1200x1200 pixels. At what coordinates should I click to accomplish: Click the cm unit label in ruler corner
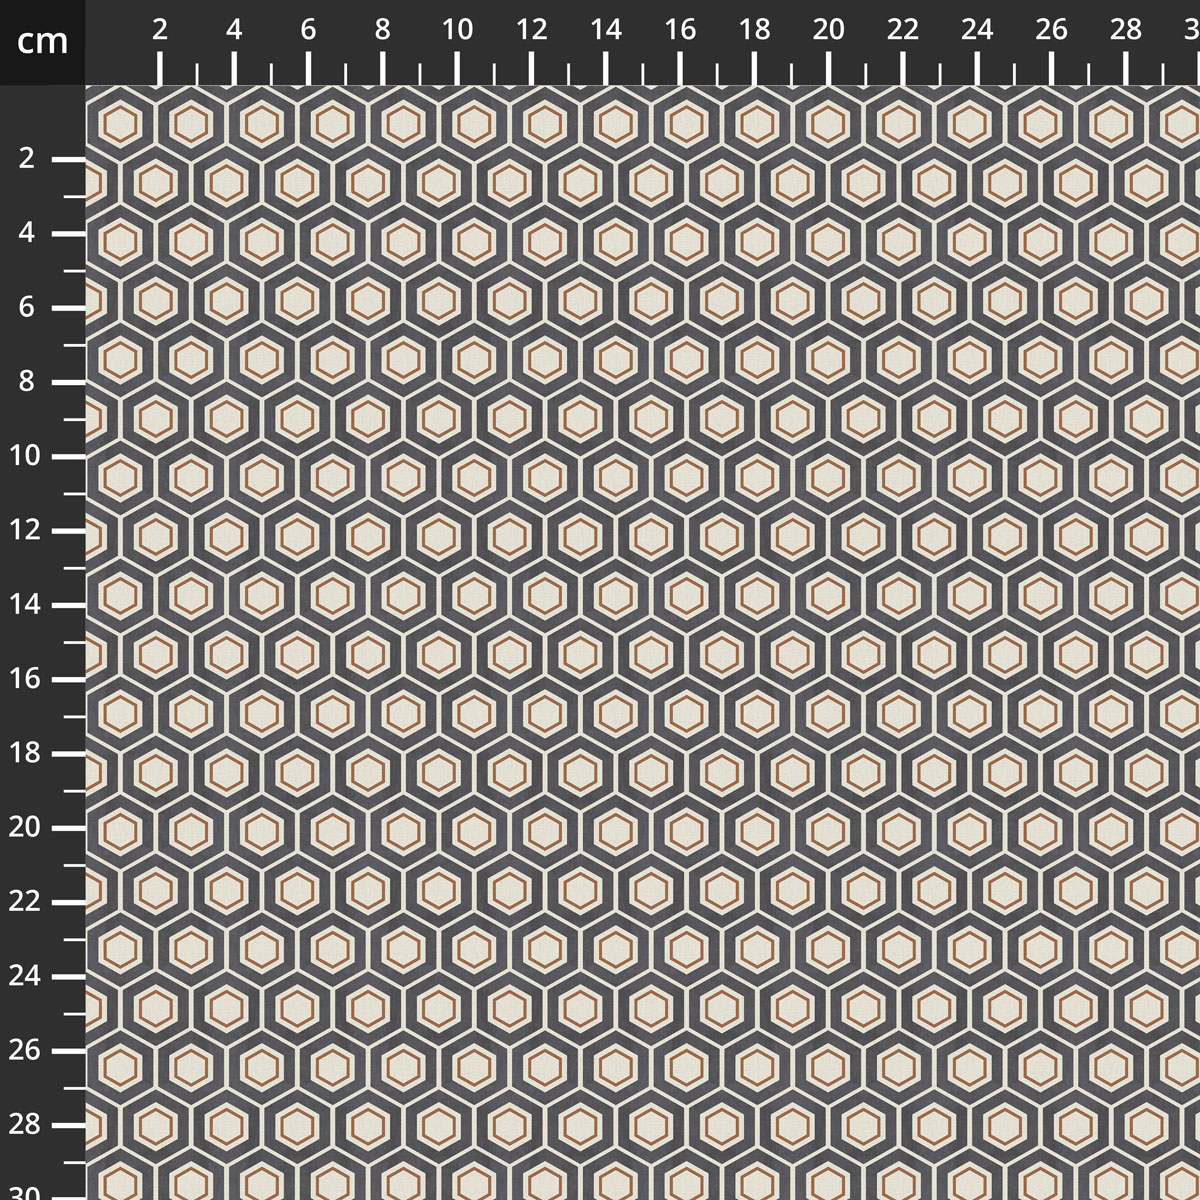coord(42,41)
